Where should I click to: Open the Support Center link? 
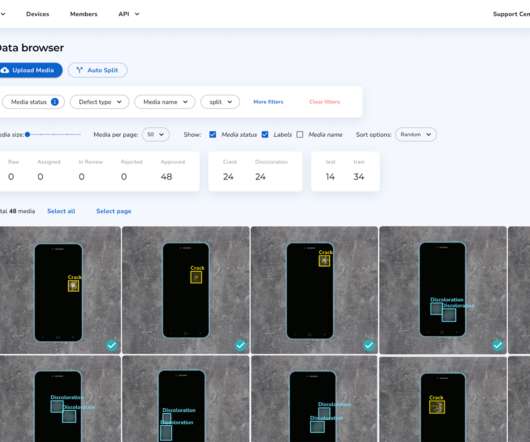tap(511, 14)
